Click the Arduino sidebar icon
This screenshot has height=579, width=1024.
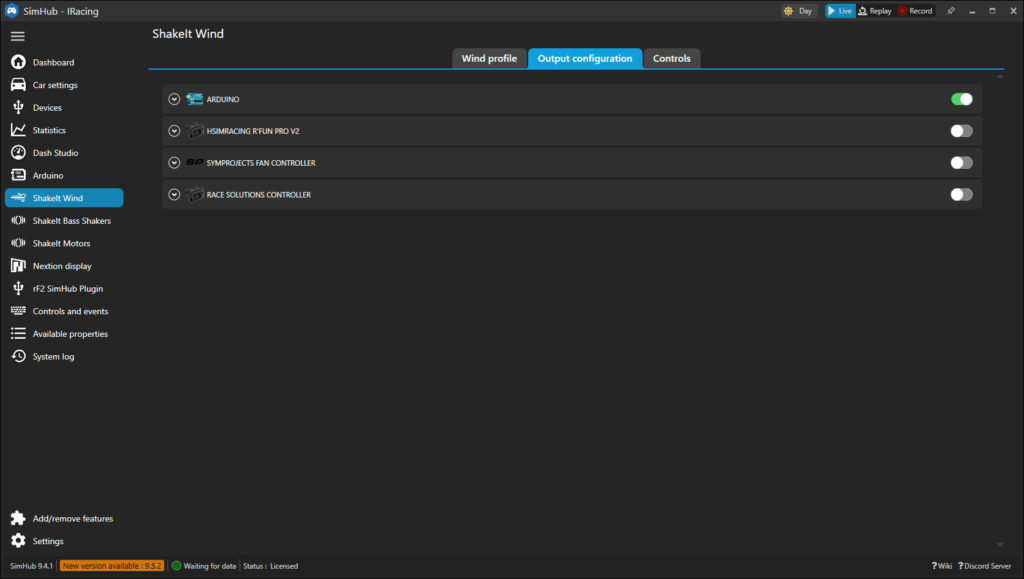18,175
